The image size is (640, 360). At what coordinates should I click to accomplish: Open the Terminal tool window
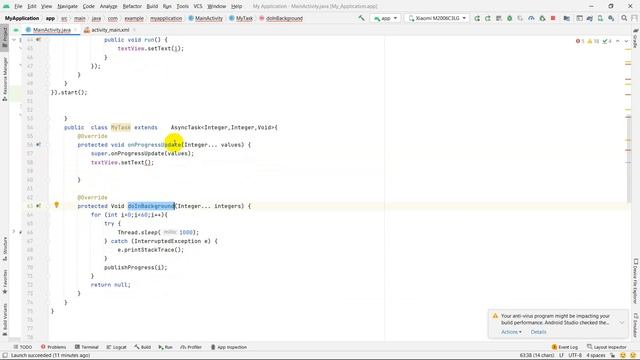(87, 347)
